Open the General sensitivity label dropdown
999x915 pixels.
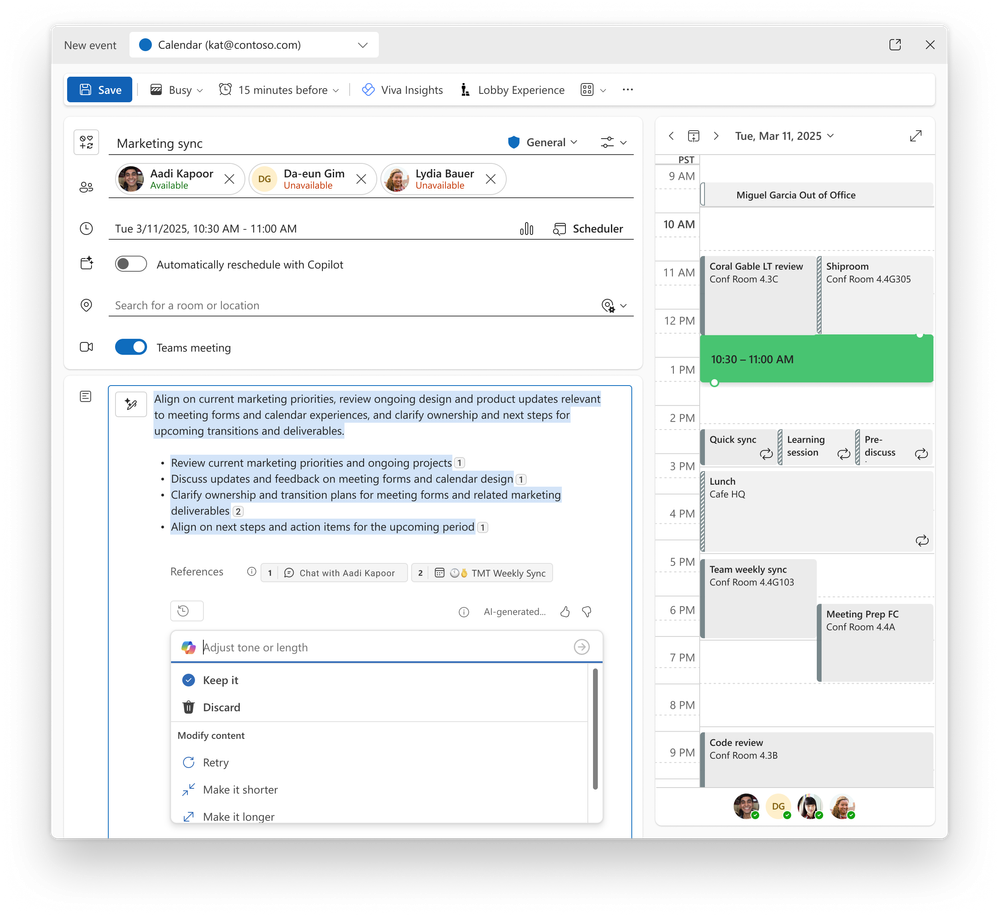coord(543,142)
